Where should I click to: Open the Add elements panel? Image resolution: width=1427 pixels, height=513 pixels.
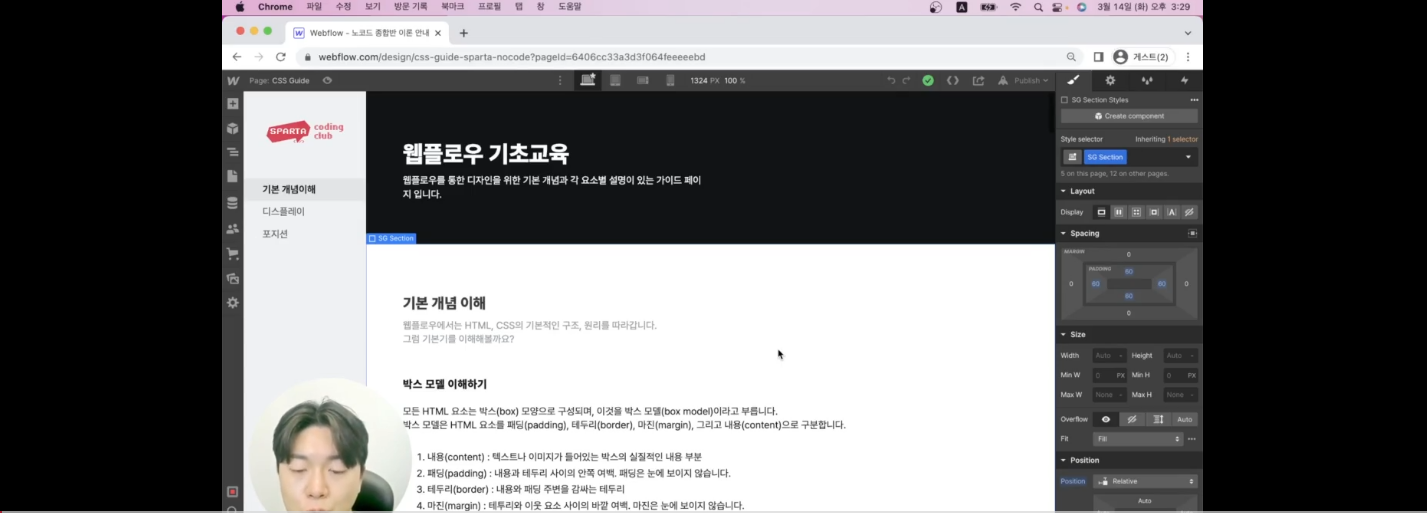pos(233,104)
